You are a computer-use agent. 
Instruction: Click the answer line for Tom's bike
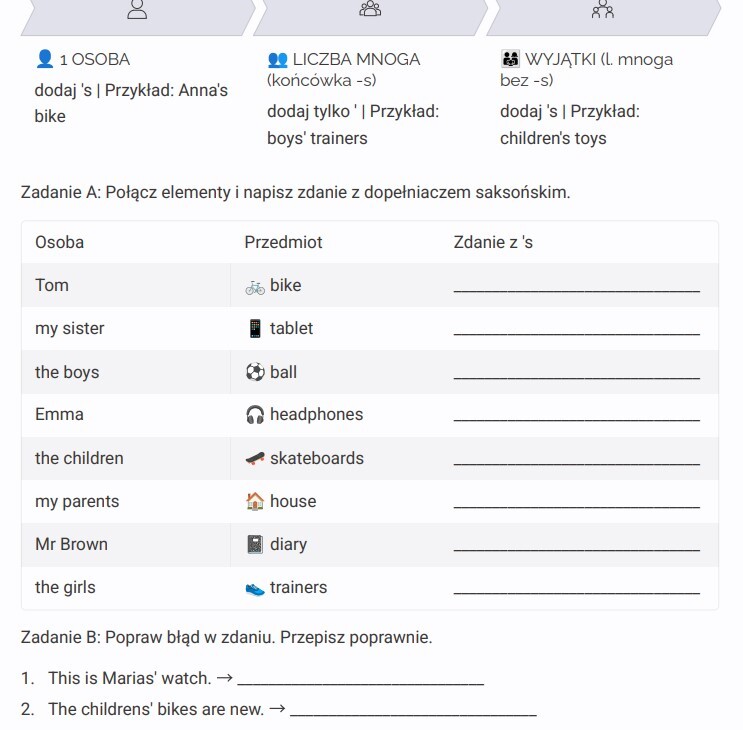[576, 287]
